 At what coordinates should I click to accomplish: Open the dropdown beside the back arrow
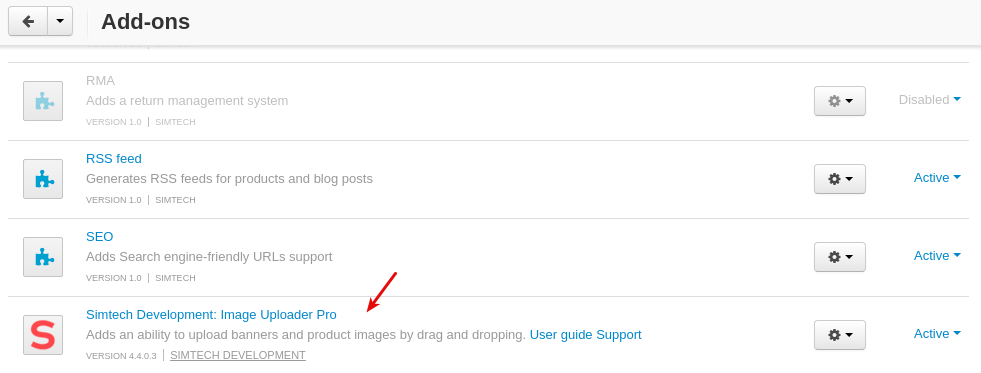click(60, 21)
